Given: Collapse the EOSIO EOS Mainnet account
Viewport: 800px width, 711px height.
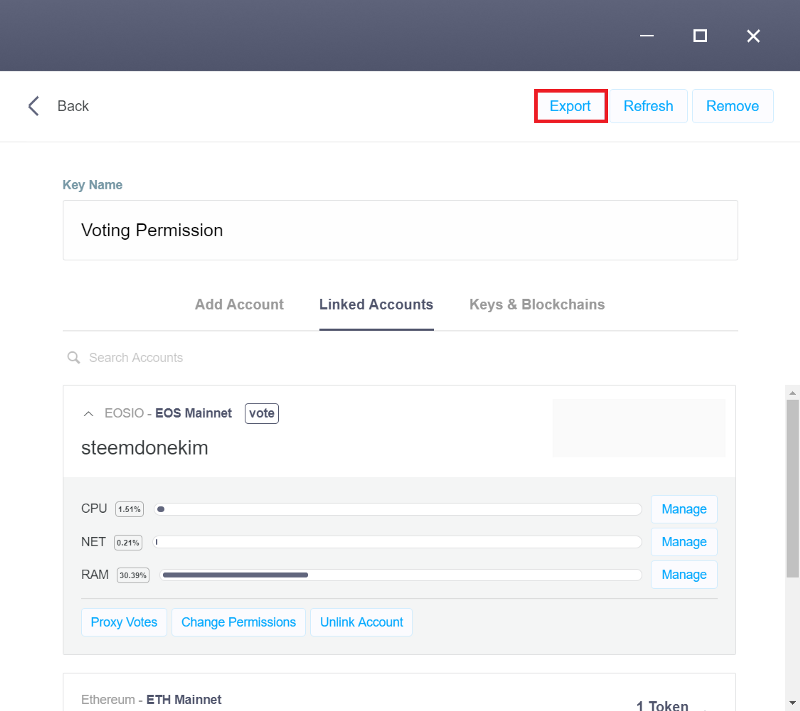Looking at the screenshot, I should [88, 414].
